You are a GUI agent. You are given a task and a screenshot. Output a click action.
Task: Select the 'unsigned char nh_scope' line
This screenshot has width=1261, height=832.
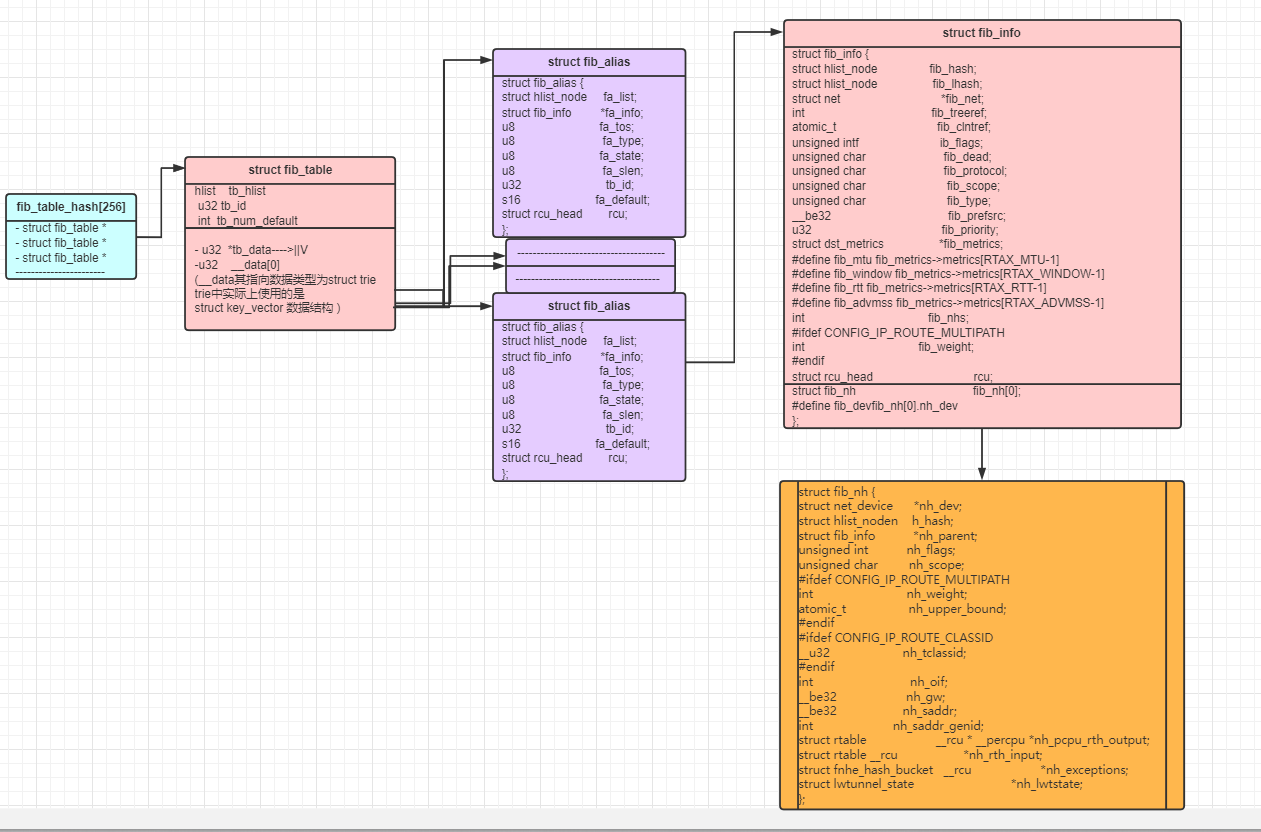(882, 564)
